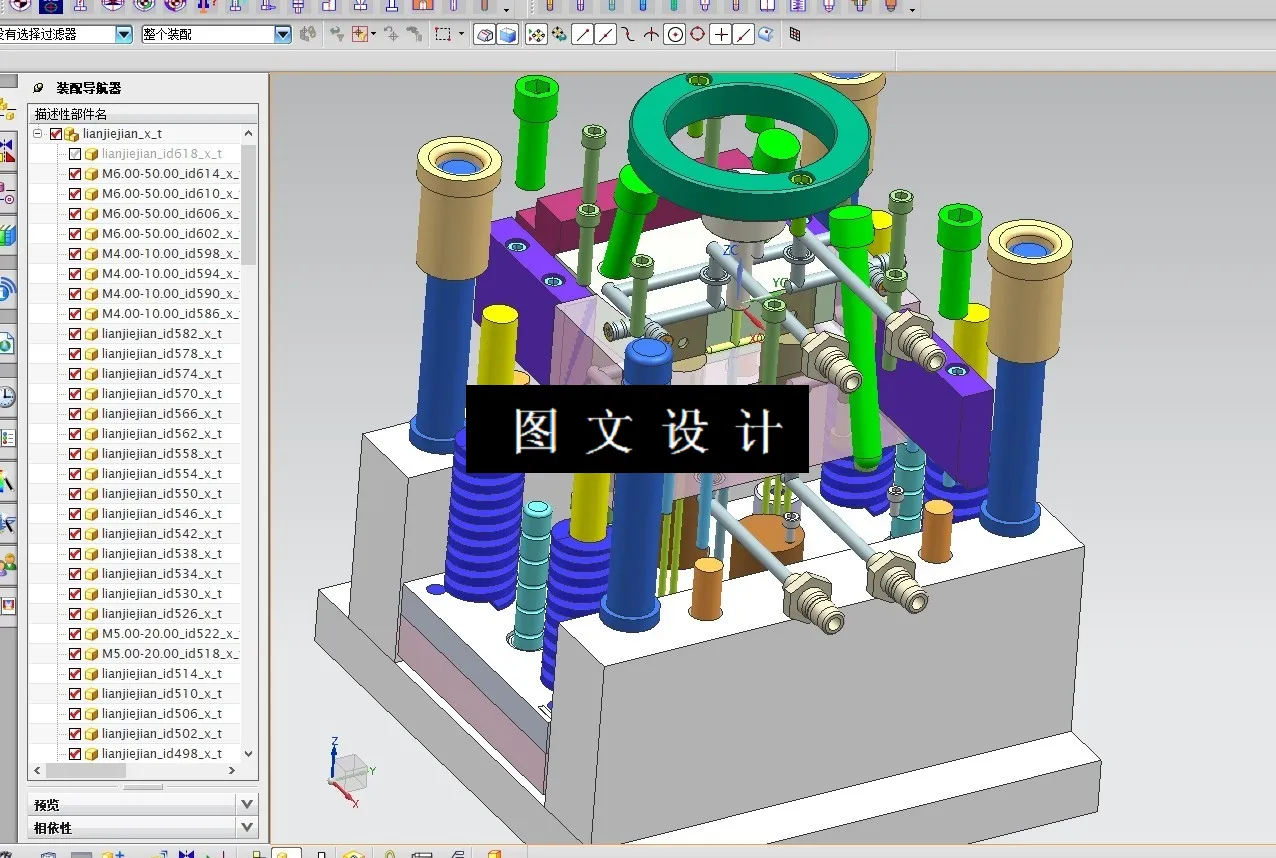Click the pin icon beside 装配导航器 title
The image size is (1276, 858).
[39, 88]
